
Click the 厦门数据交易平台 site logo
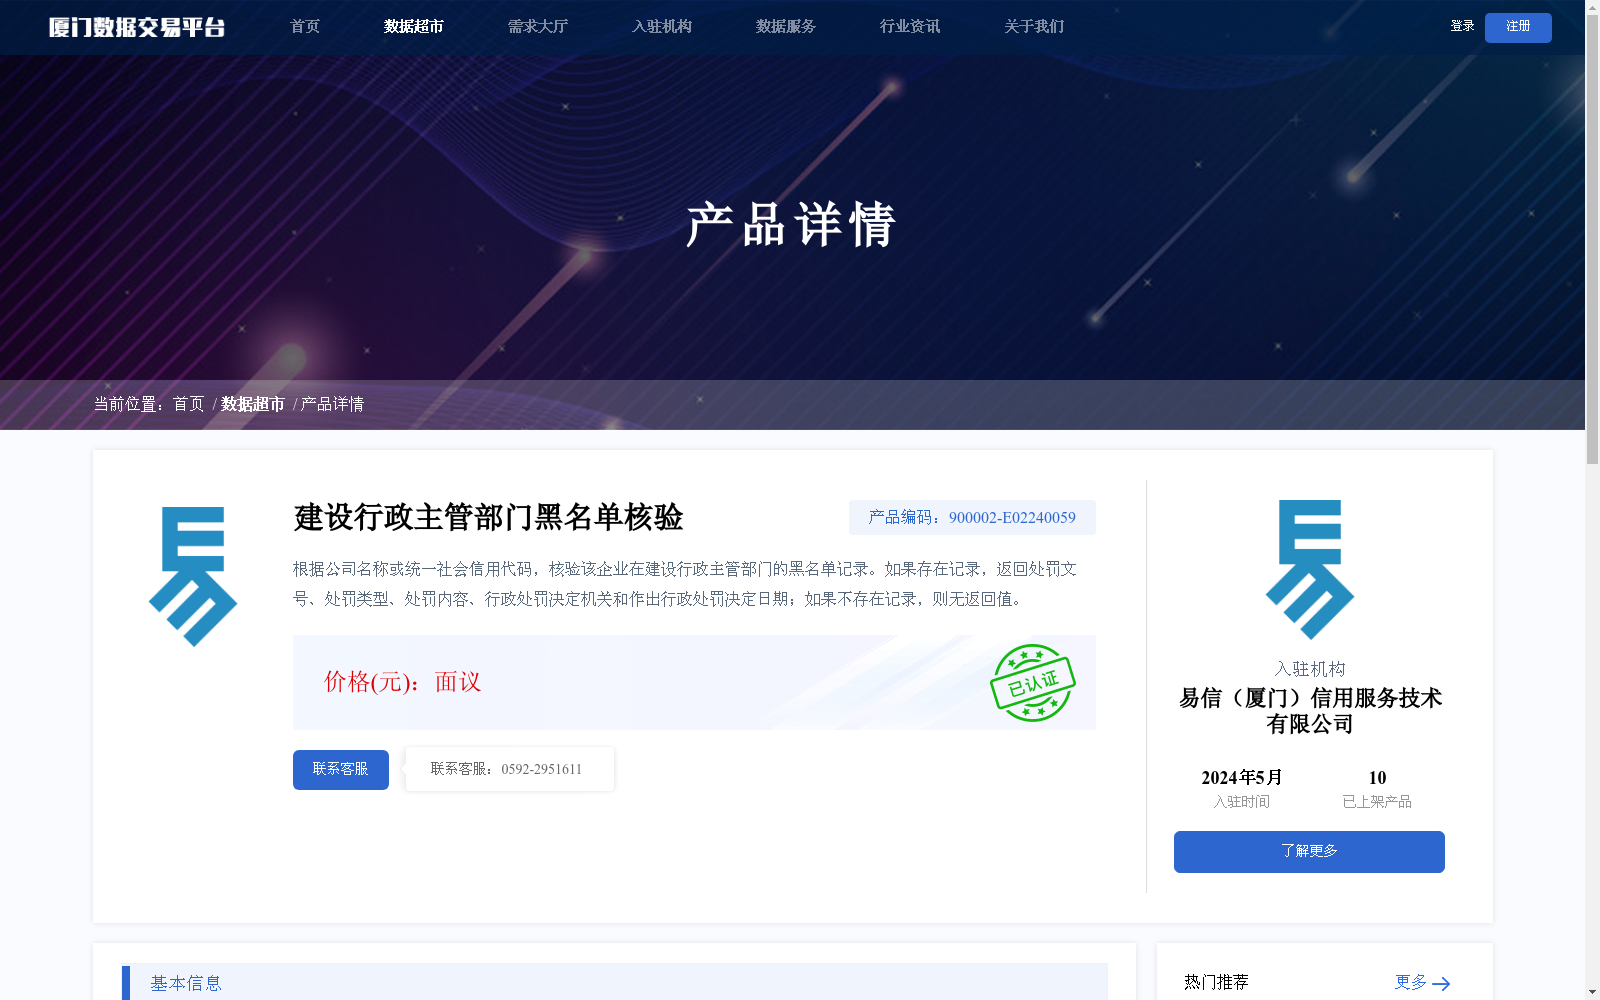point(137,27)
